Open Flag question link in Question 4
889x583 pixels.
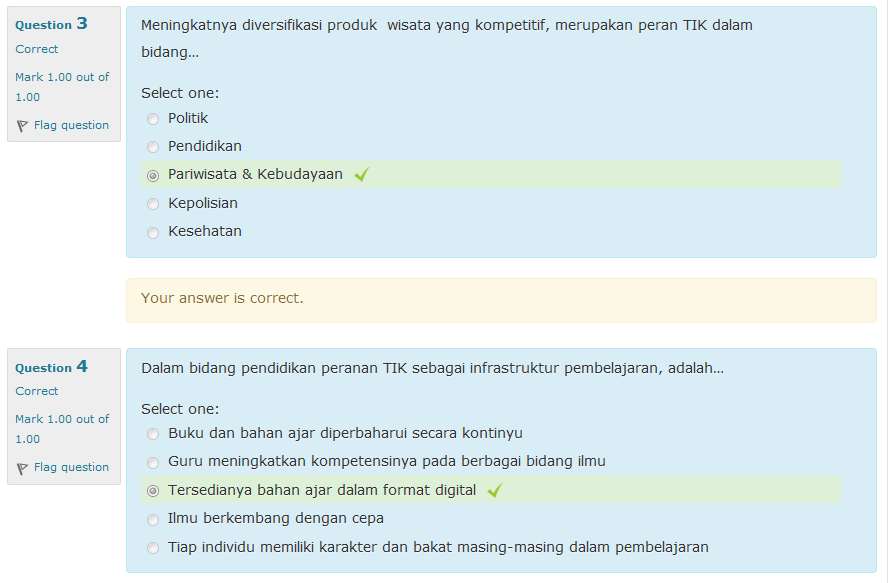pos(71,467)
